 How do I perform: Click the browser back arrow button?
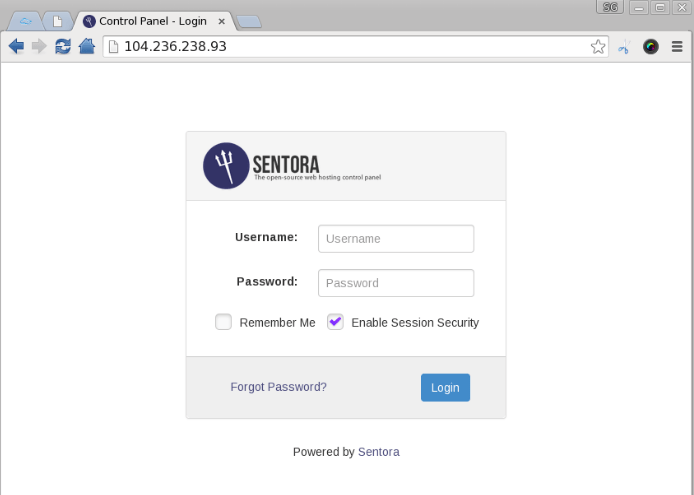pos(16,46)
